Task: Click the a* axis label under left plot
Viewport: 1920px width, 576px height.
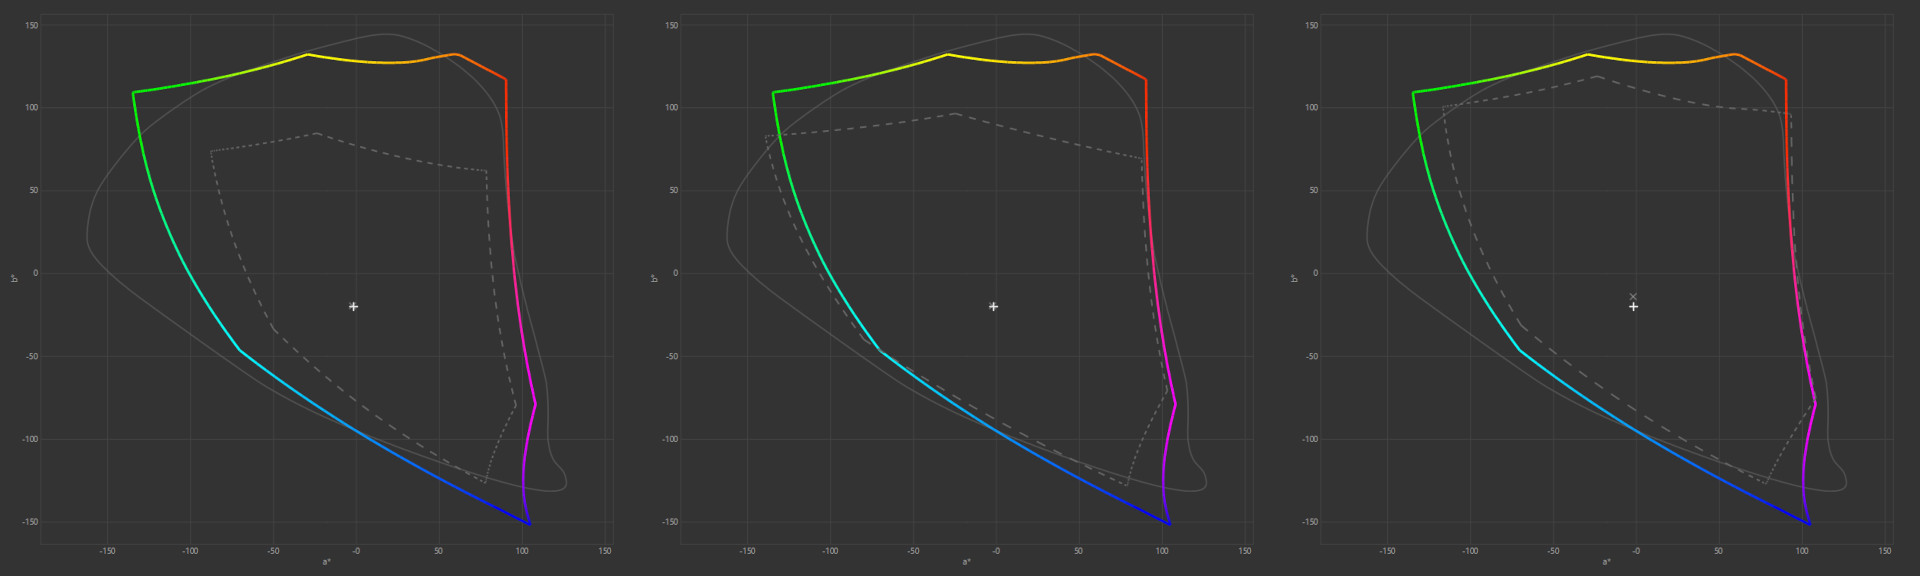Action: (x=326, y=562)
